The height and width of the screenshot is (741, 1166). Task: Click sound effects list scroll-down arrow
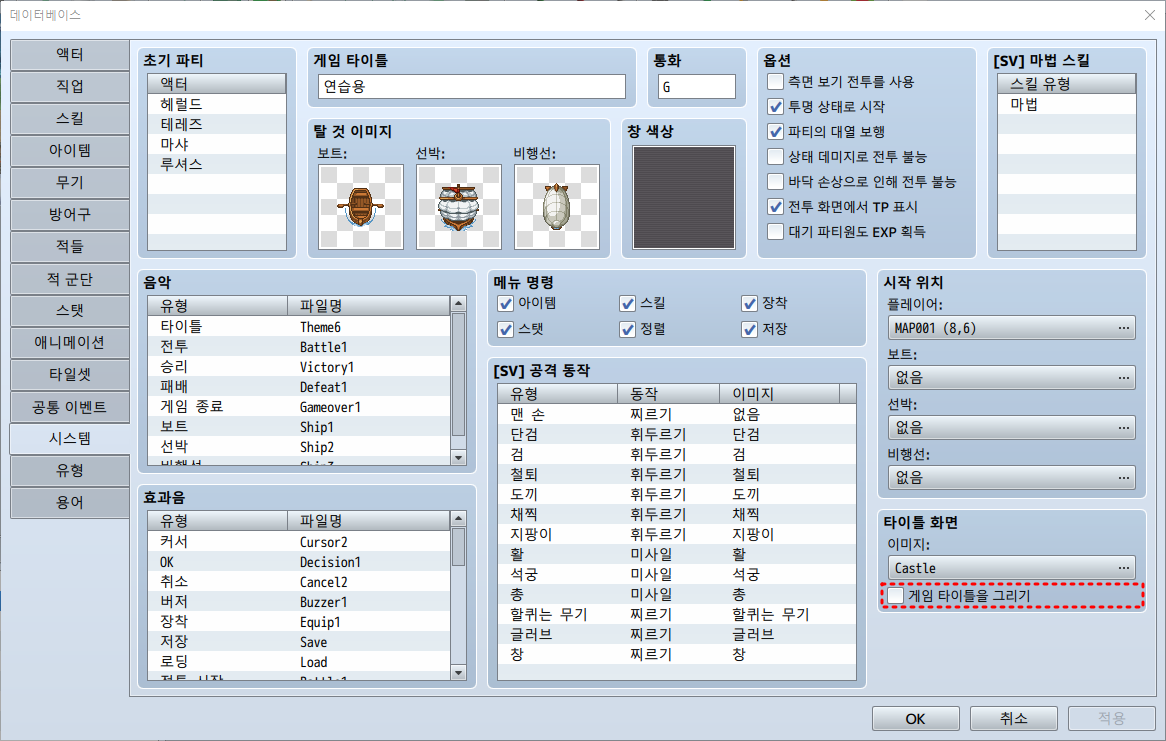tap(459, 673)
